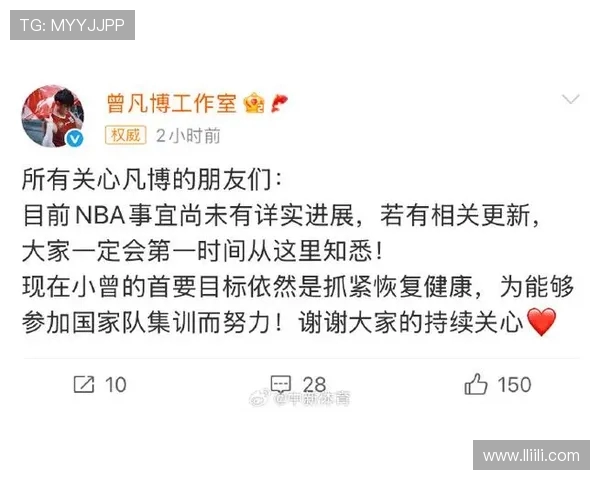600x480 pixels.
Task: Click the red koi fish badge
Action: [279, 103]
